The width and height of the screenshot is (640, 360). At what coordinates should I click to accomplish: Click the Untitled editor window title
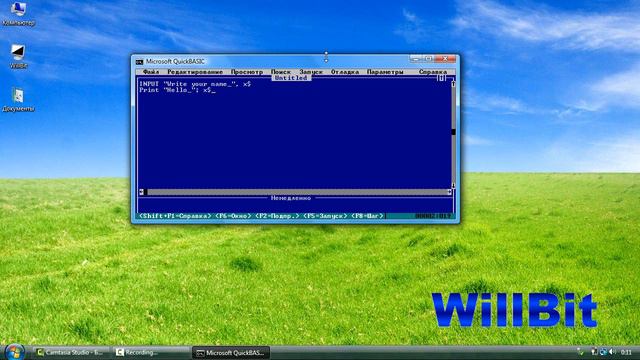291,78
